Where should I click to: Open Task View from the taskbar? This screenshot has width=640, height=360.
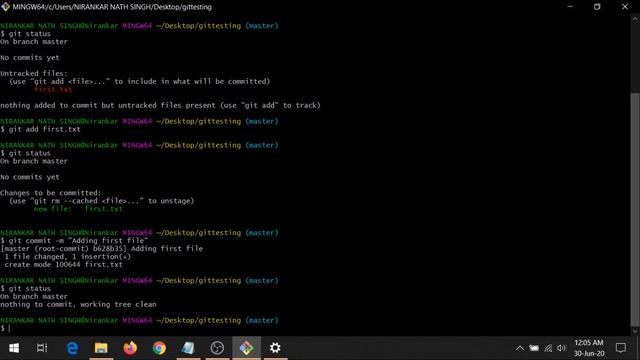pyautogui.click(x=42, y=348)
